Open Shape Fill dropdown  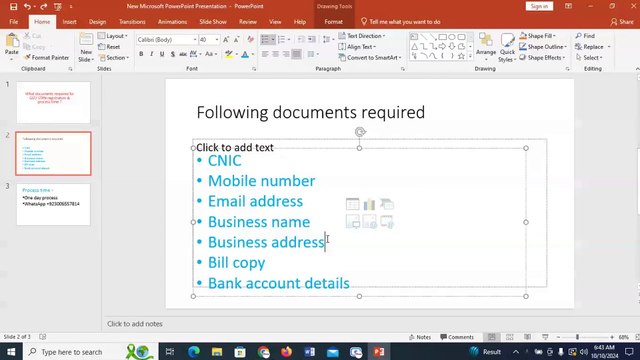pyautogui.click(x=538, y=36)
